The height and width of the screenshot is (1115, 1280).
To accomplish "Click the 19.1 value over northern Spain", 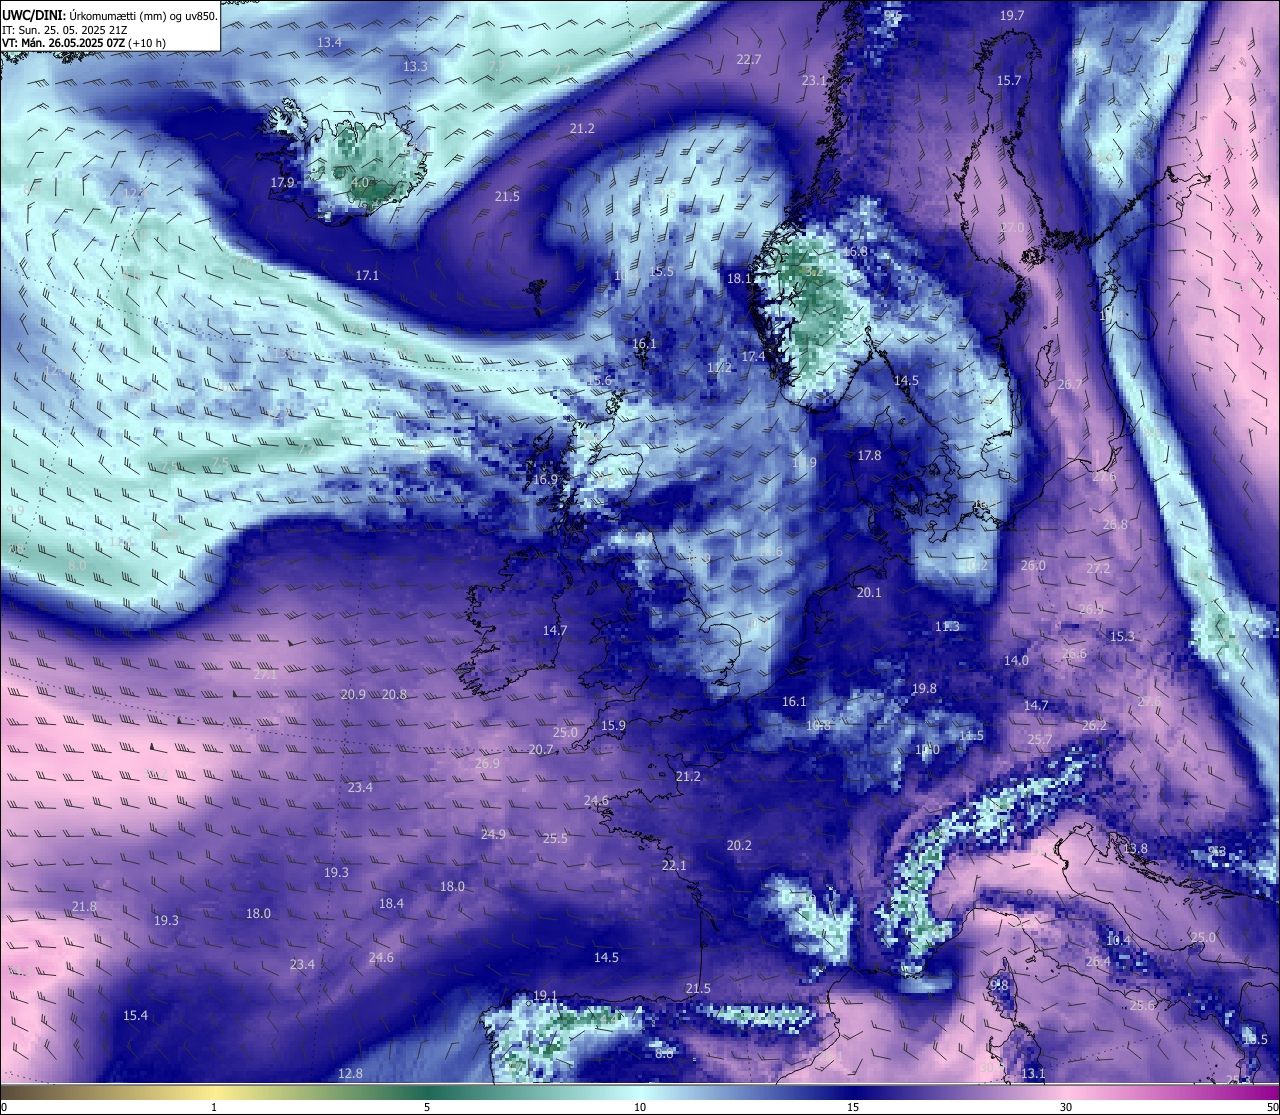I will pyautogui.click(x=545, y=996).
